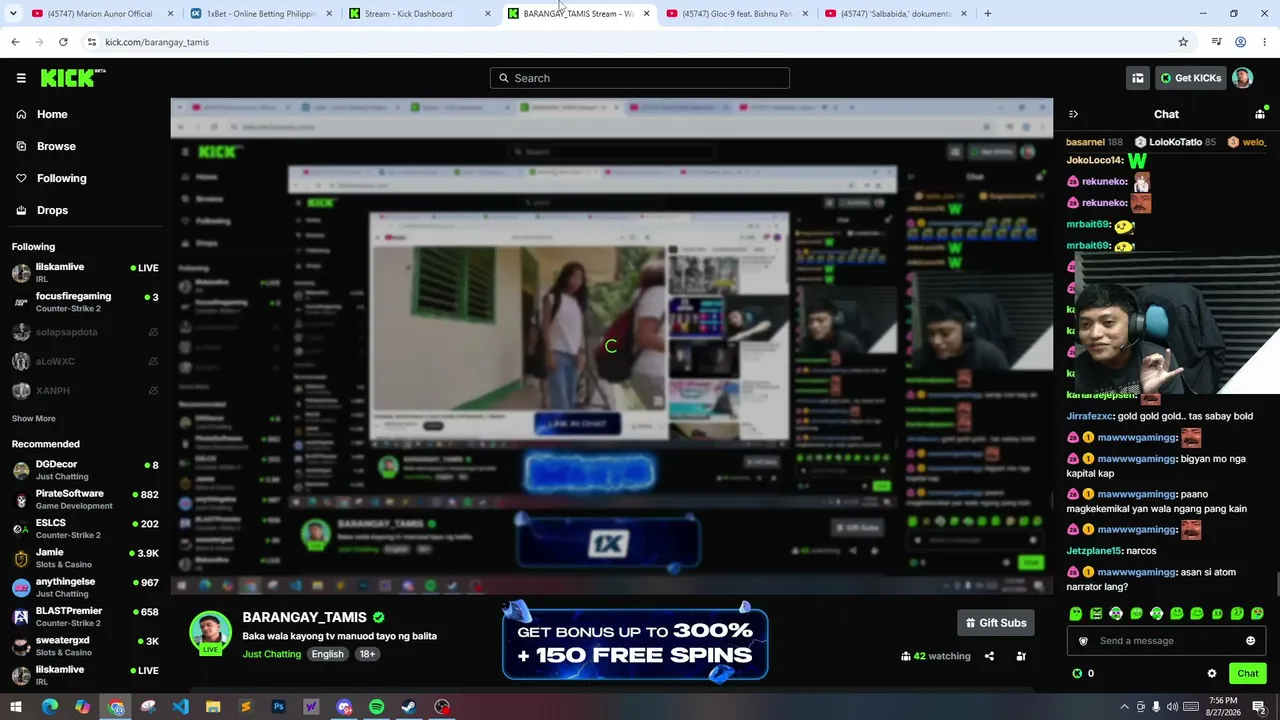Open BLASTPremier in Recommended channels
Image resolution: width=1280 pixels, height=720 pixels.
(85, 616)
